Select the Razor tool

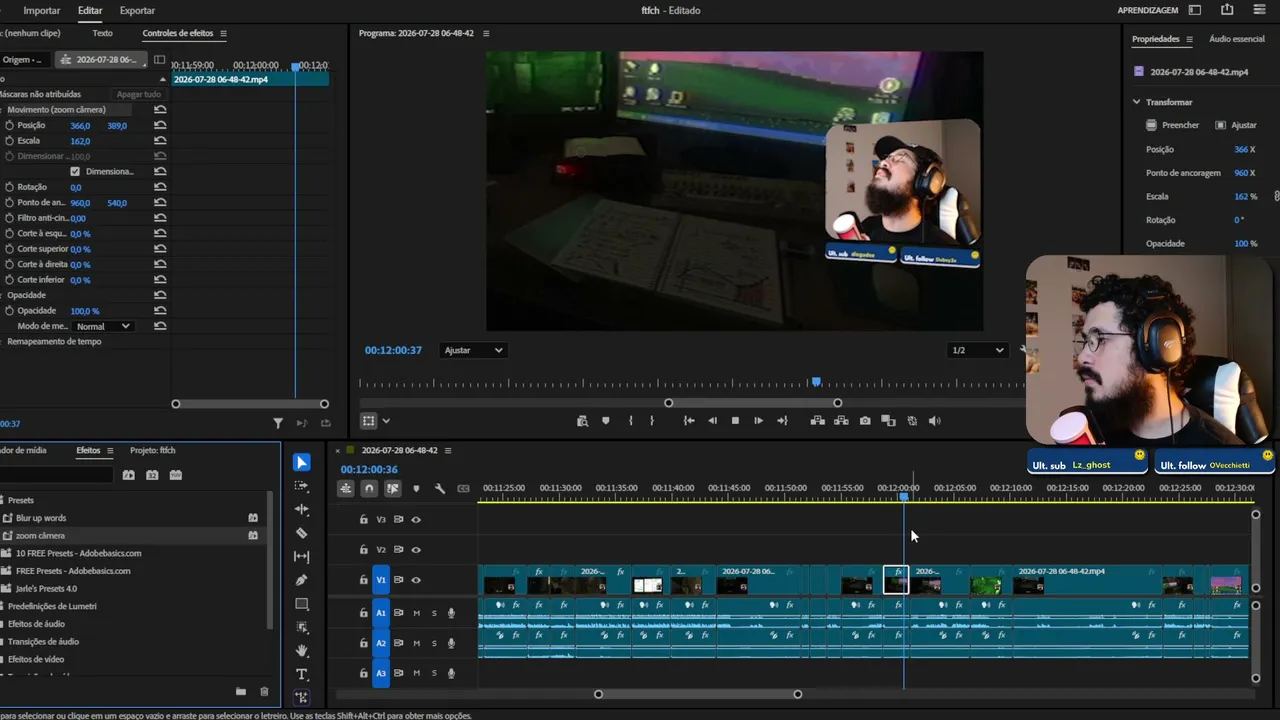pyautogui.click(x=302, y=533)
